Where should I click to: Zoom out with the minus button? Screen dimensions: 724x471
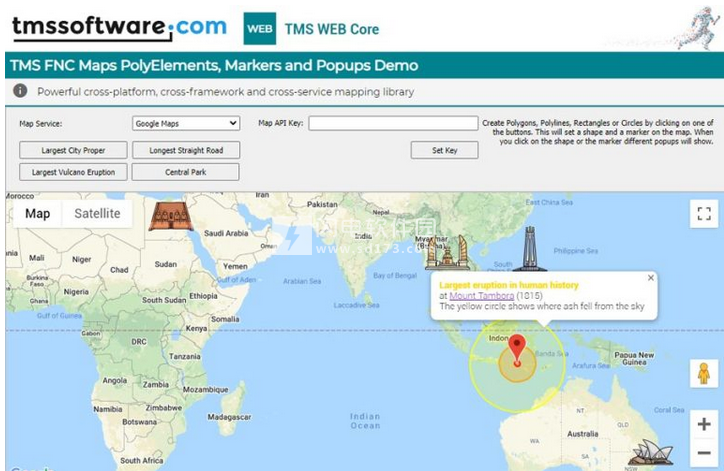704,452
